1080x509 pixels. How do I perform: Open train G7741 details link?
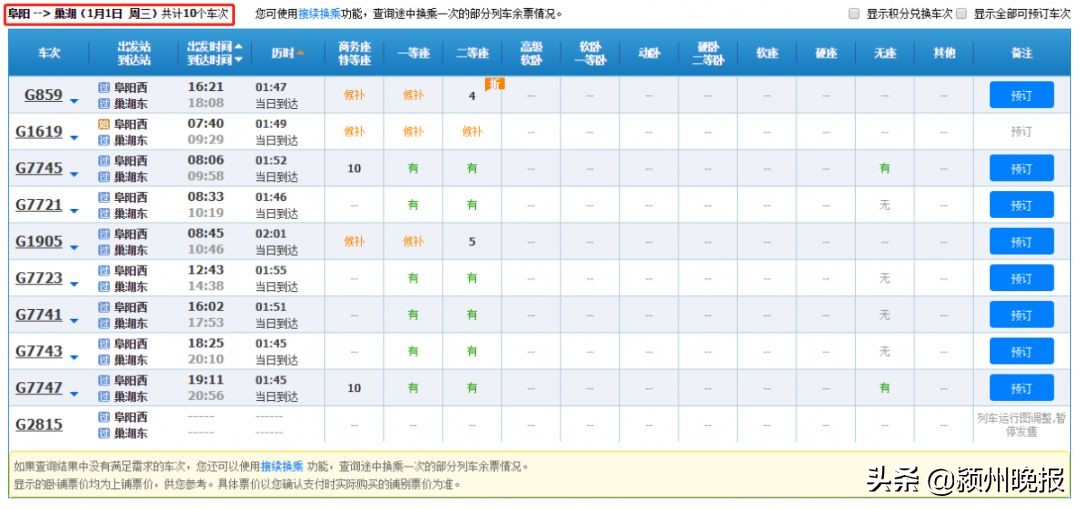point(39,314)
